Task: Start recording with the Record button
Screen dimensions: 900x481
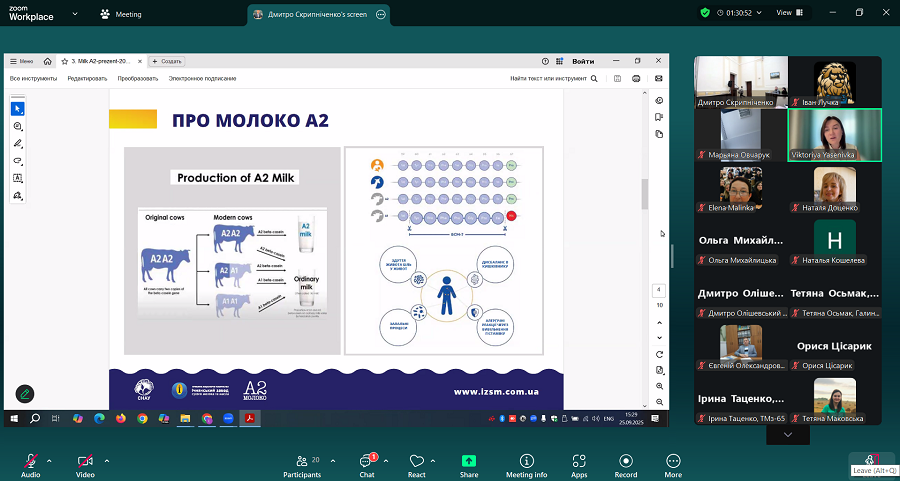Action: (626, 461)
